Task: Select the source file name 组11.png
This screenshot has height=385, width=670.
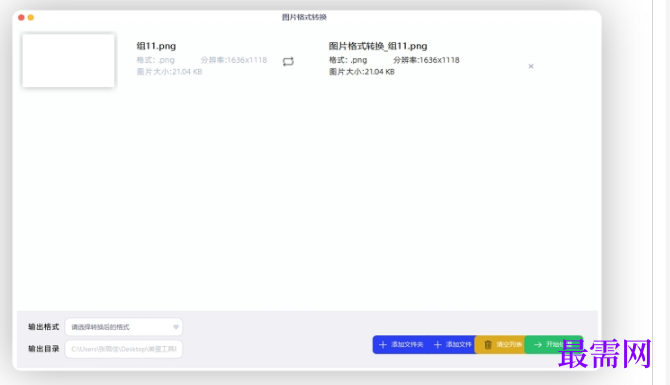Action: pyautogui.click(x=156, y=46)
